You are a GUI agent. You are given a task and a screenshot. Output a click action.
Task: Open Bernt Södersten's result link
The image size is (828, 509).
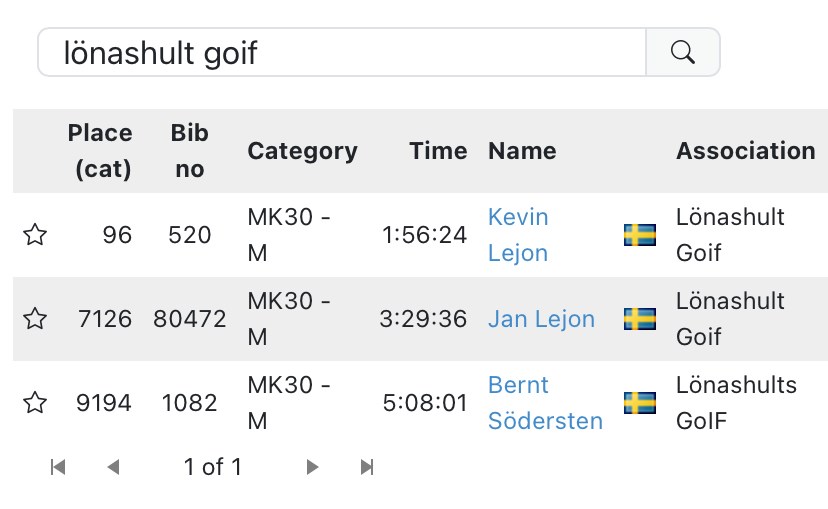tap(545, 403)
